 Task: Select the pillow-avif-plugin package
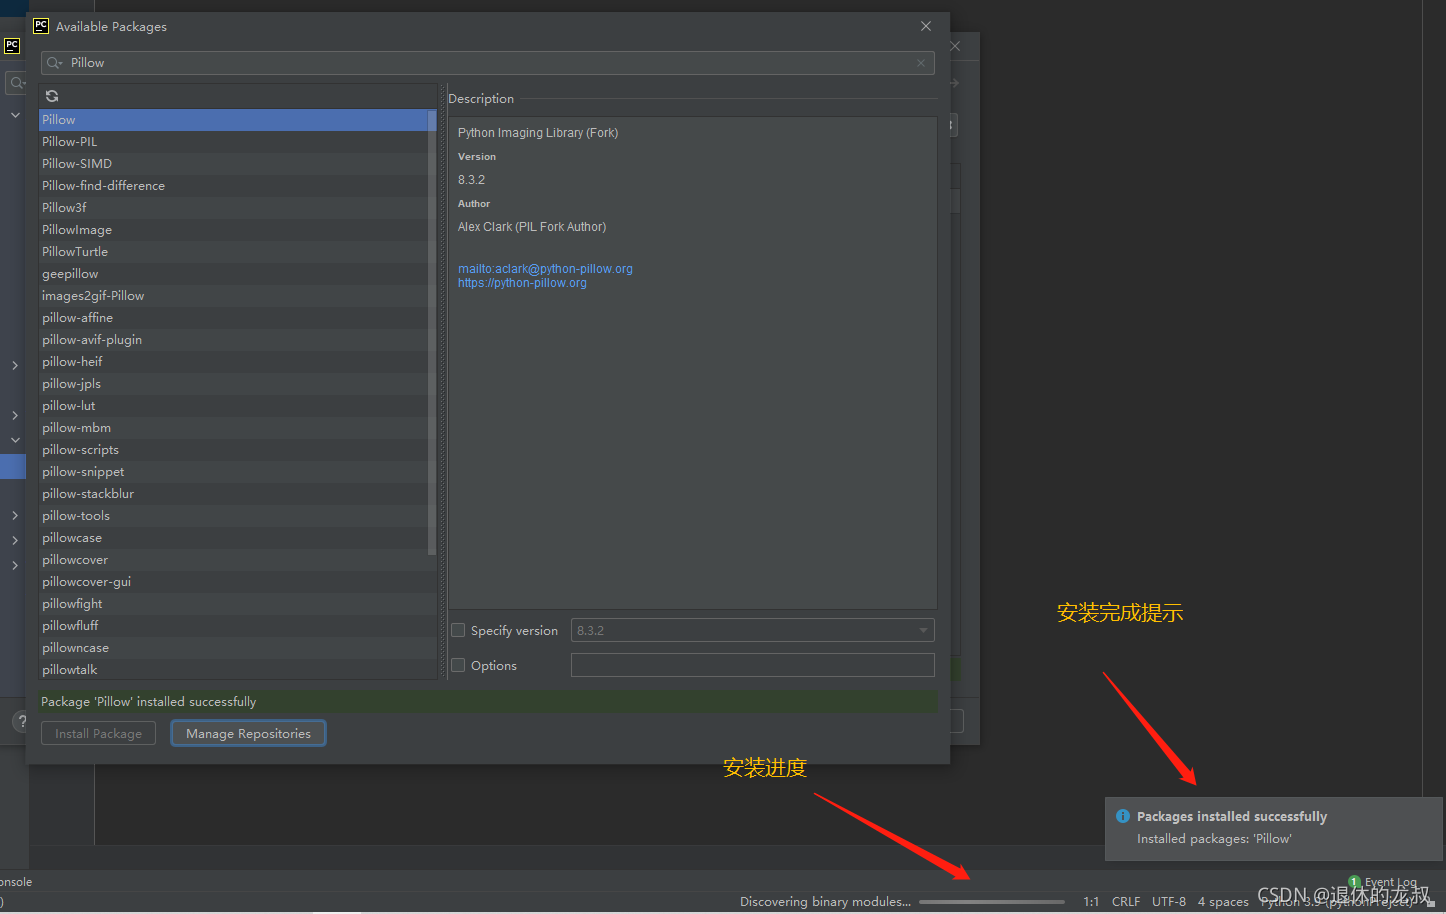233,340
